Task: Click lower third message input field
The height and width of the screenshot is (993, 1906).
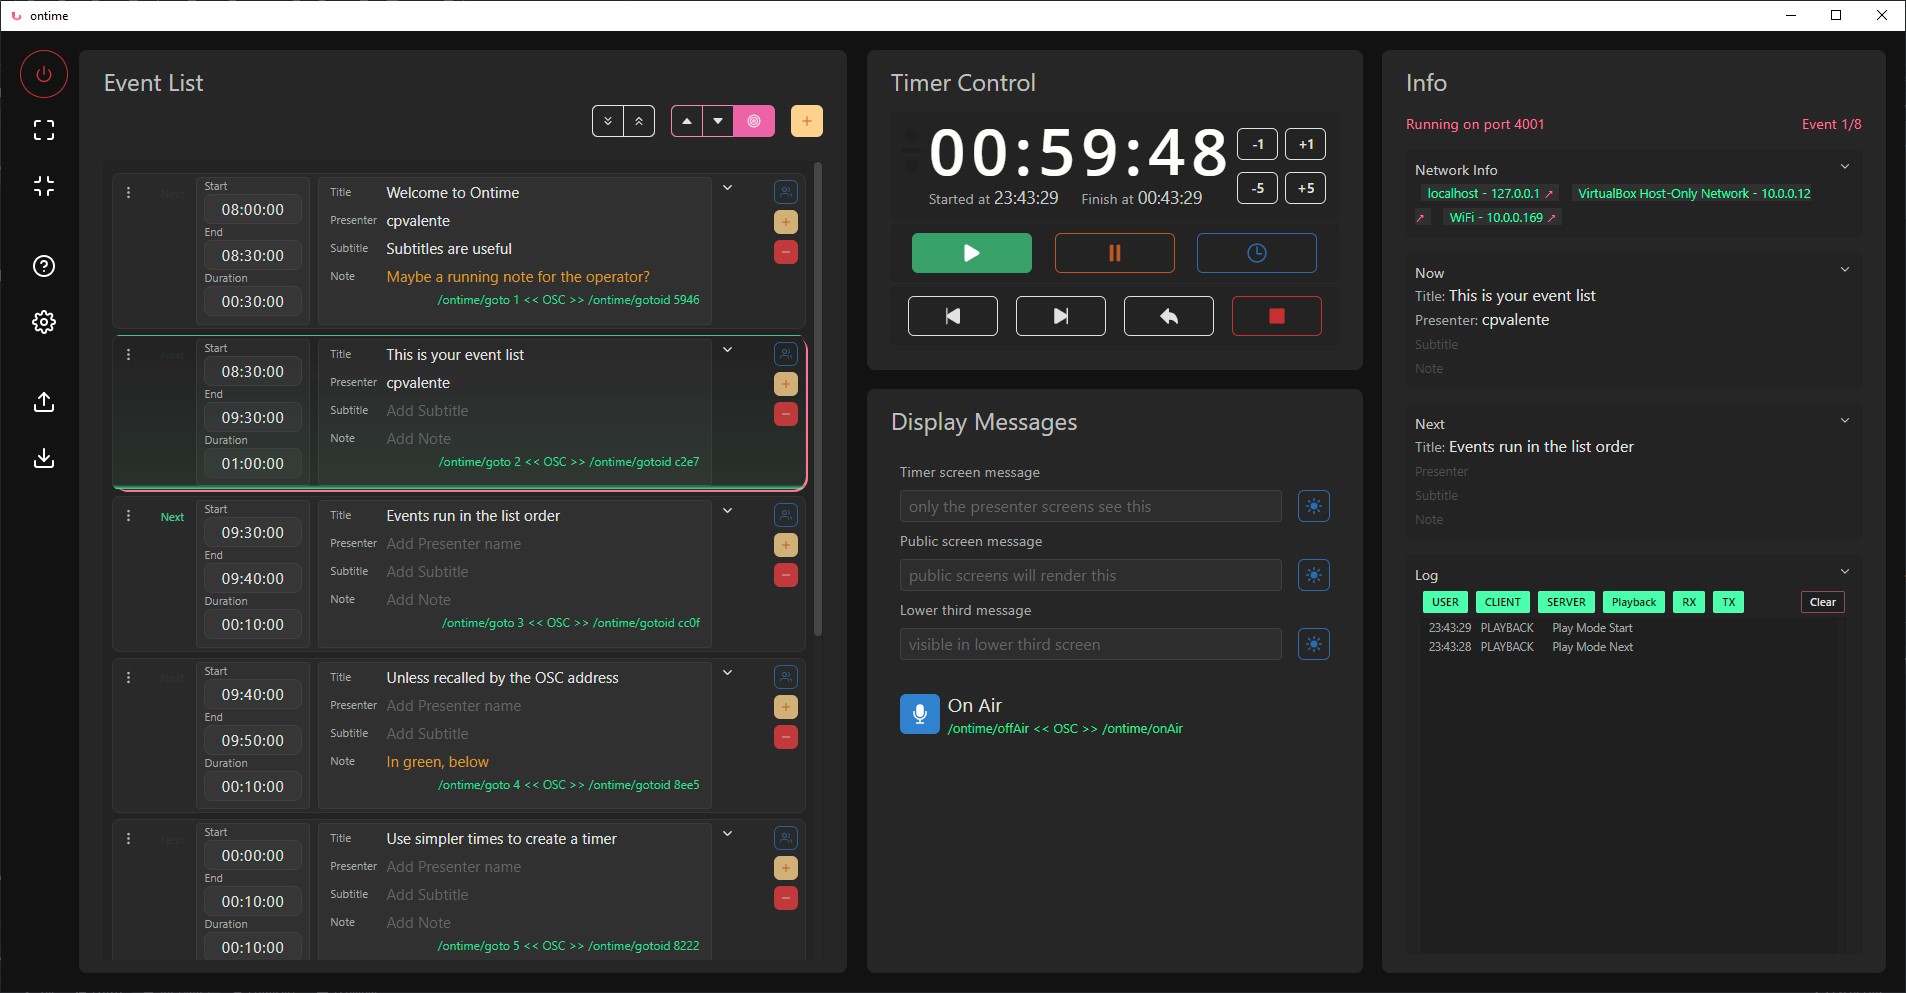Action: tap(1090, 644)
